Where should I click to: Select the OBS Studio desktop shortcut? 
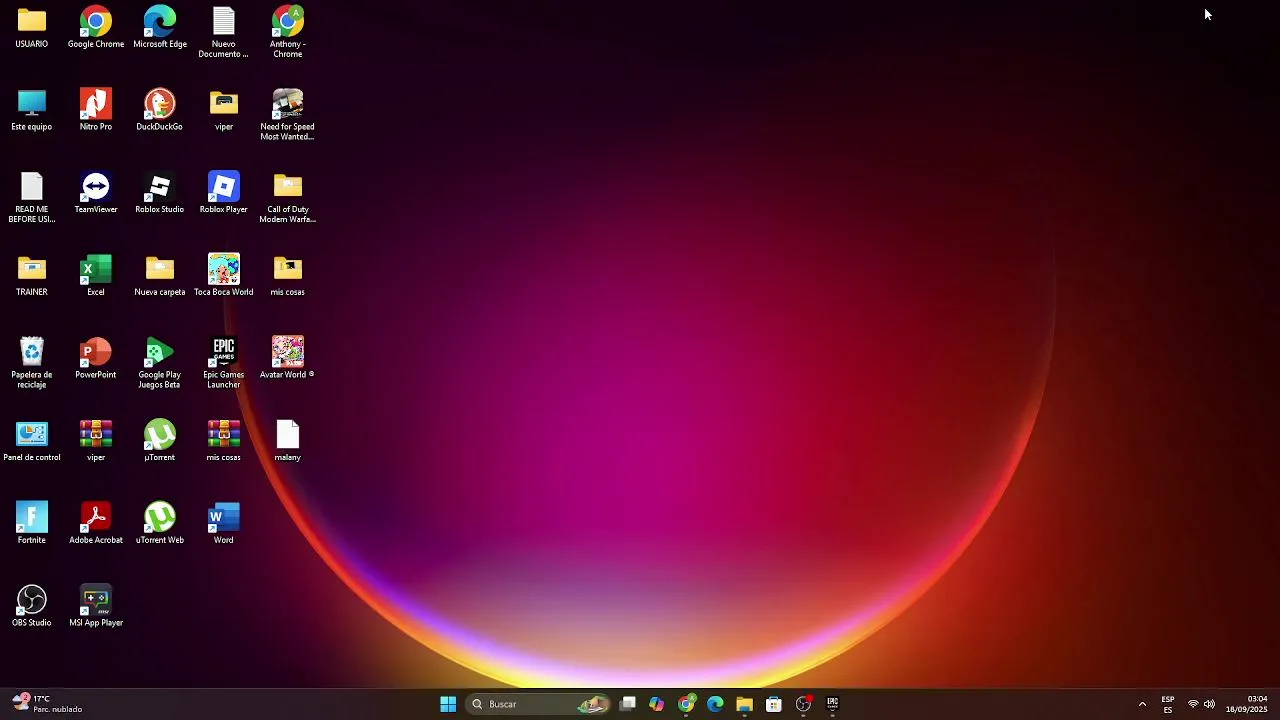click(31, 607)
